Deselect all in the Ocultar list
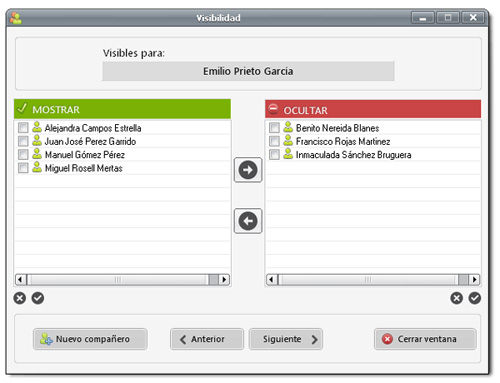Viewport: 500px width, 383px height. point(457,298)
